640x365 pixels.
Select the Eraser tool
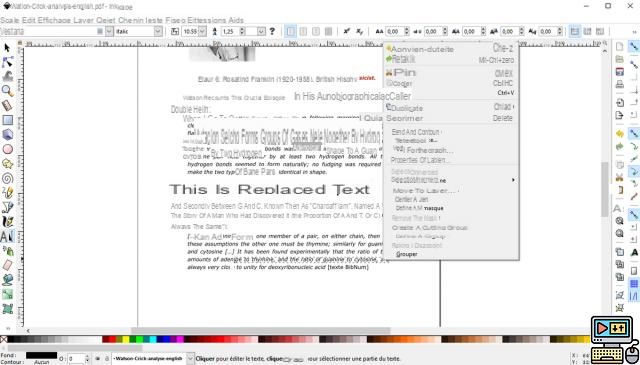[7, 265]
